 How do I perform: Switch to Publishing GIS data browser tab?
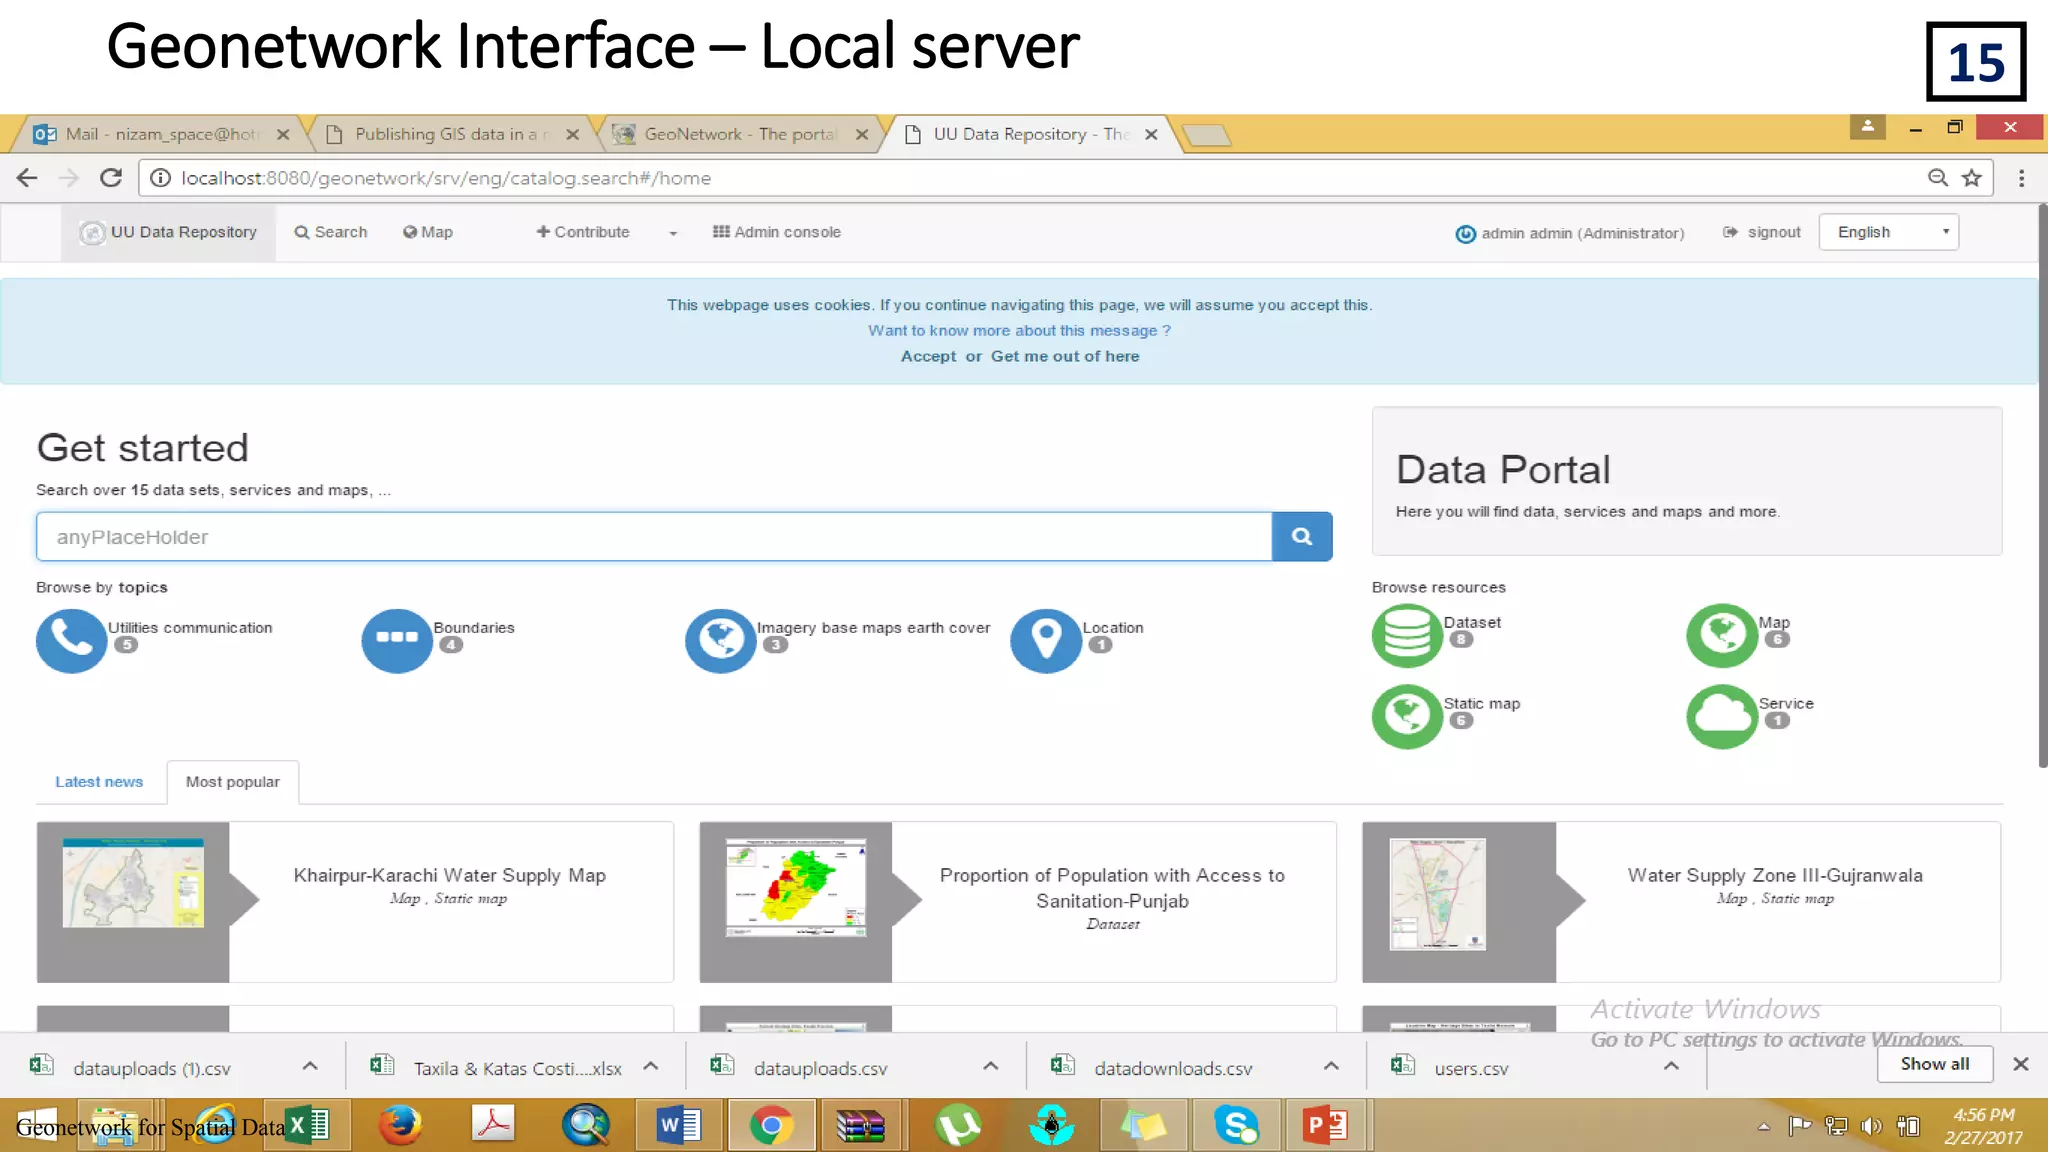click(x=452, y=134)
